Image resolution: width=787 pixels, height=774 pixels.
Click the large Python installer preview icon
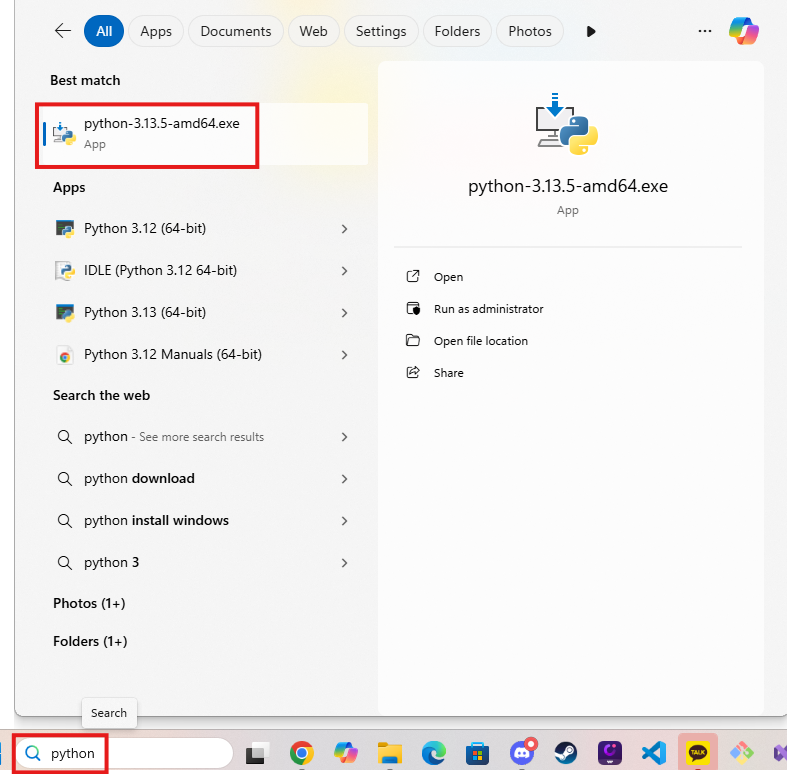coord(567,124)
